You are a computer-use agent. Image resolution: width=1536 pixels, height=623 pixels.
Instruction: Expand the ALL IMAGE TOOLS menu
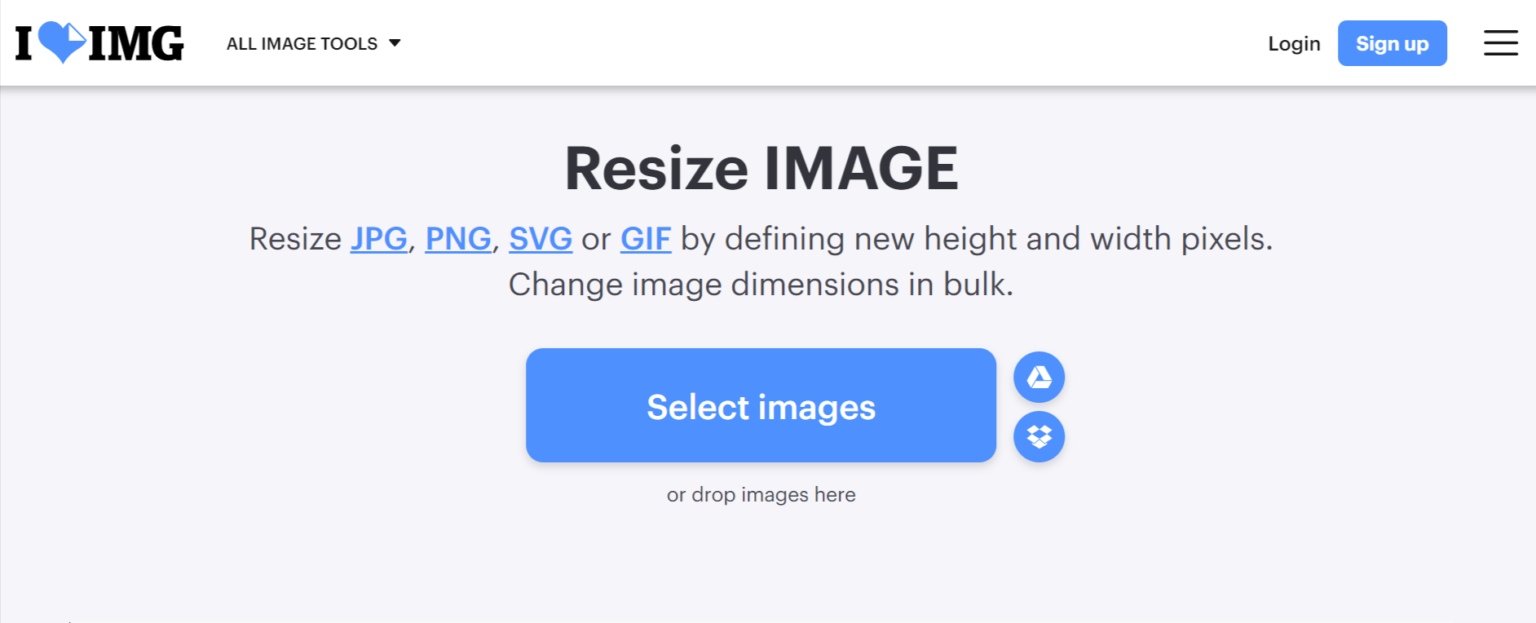click(302, 43)
